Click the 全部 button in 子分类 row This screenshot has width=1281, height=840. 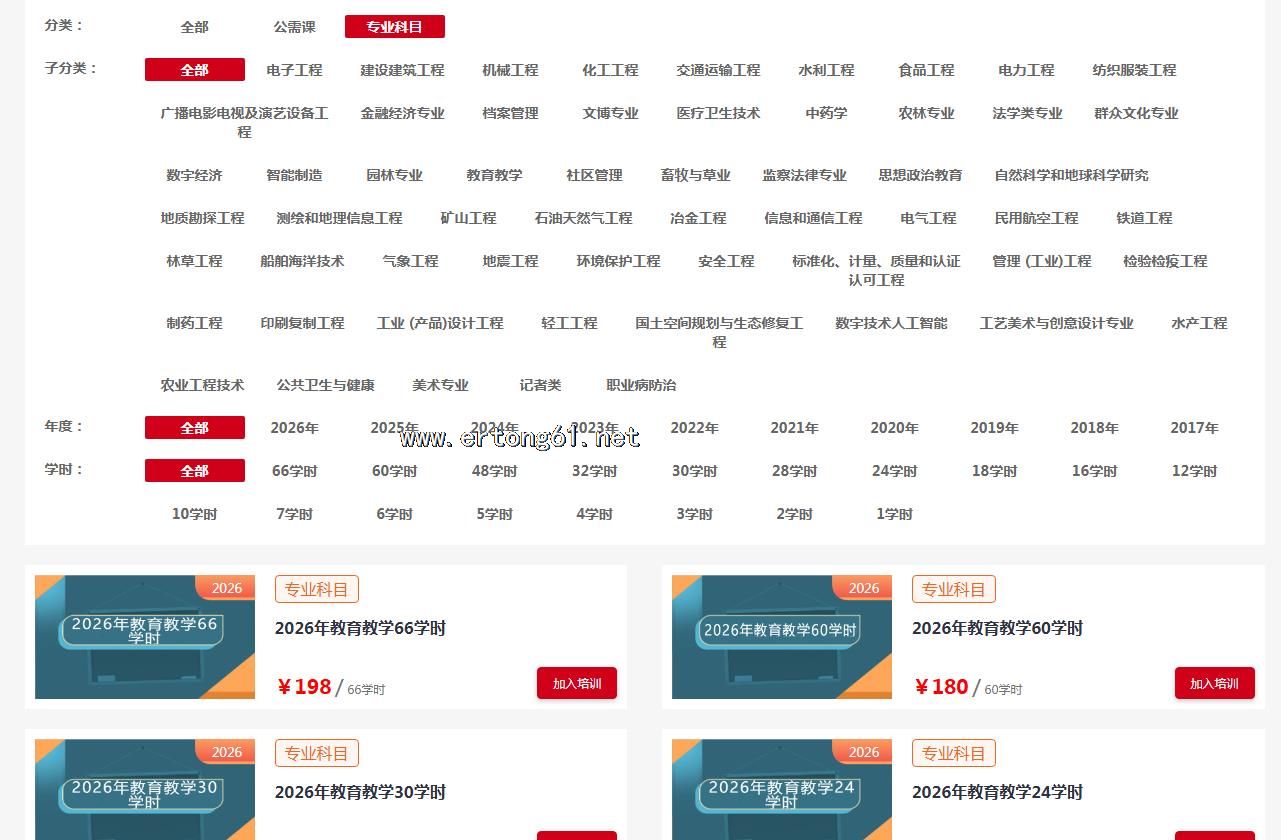(195, 70)
